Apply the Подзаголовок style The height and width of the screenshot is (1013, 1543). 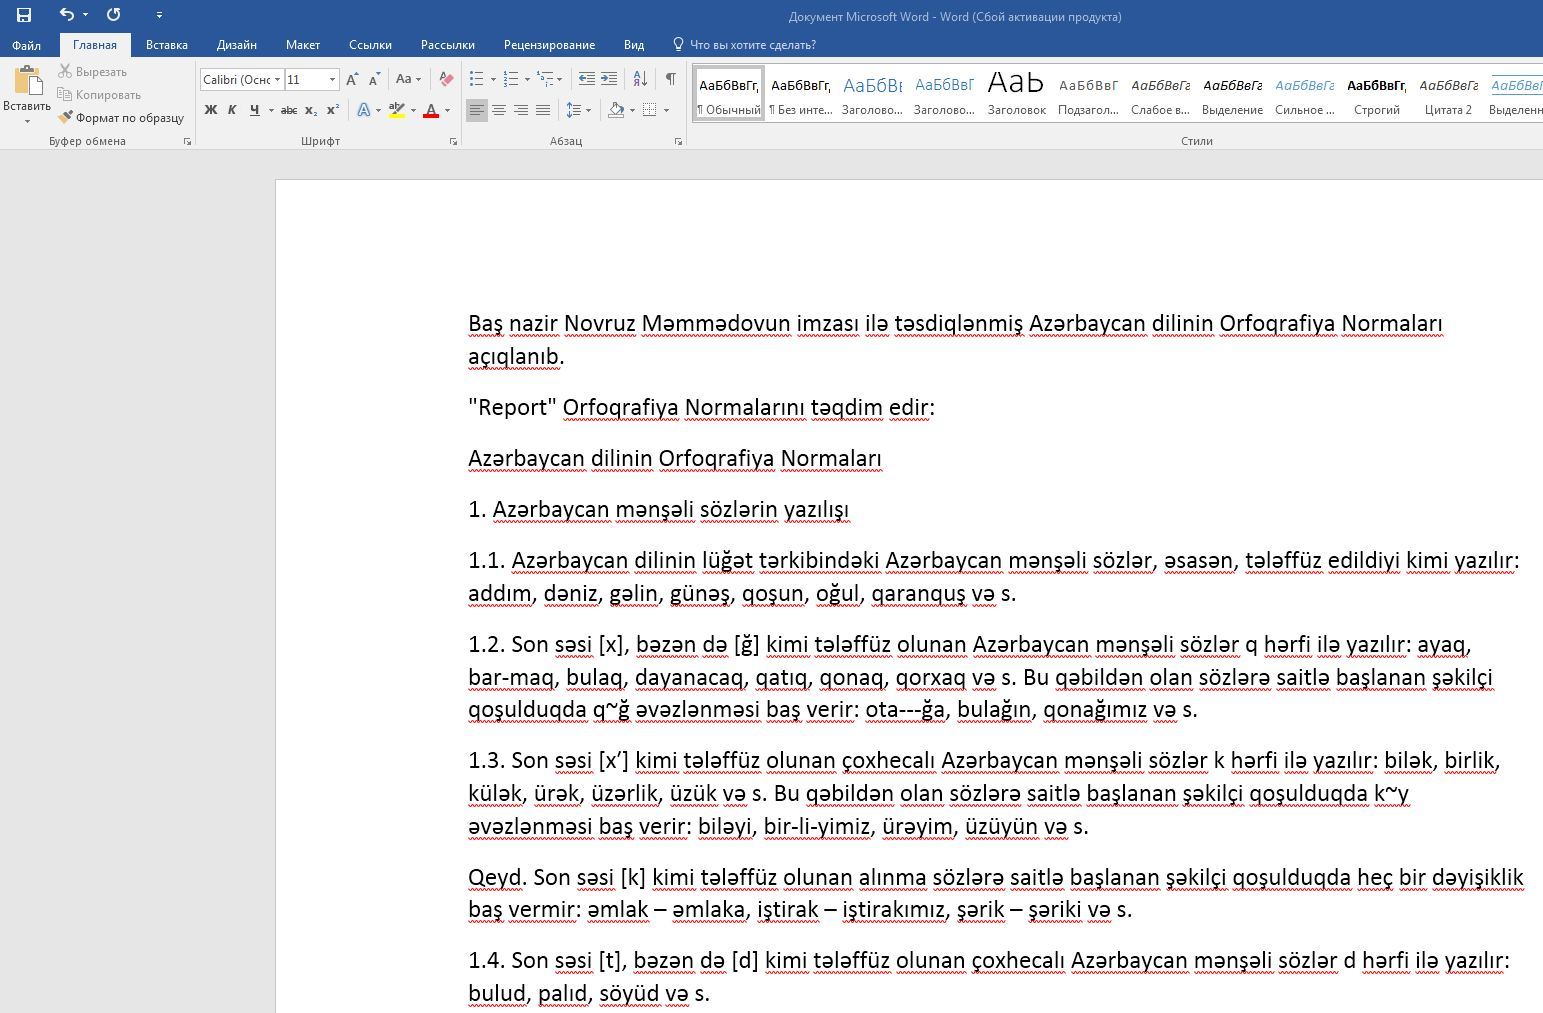click(x=1088, y=94)
